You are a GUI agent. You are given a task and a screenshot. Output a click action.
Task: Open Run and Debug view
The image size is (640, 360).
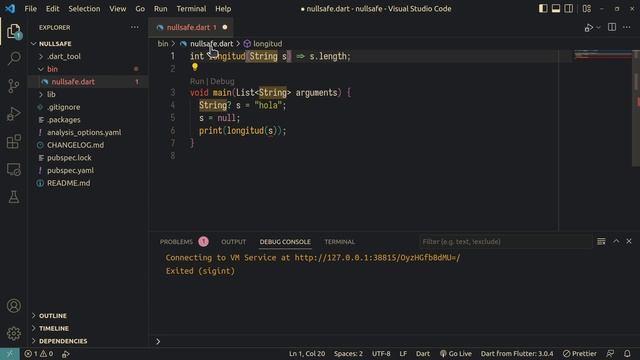[13, 114]
